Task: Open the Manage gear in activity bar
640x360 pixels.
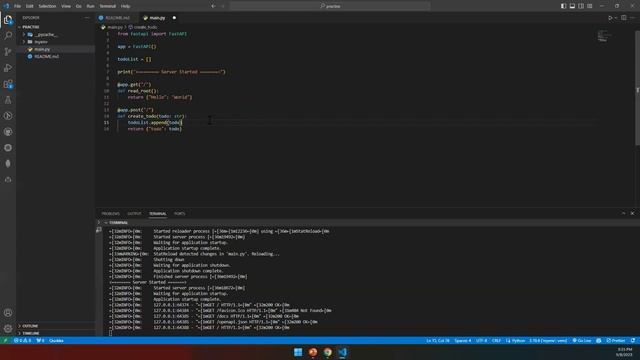Action: point(8,329)
